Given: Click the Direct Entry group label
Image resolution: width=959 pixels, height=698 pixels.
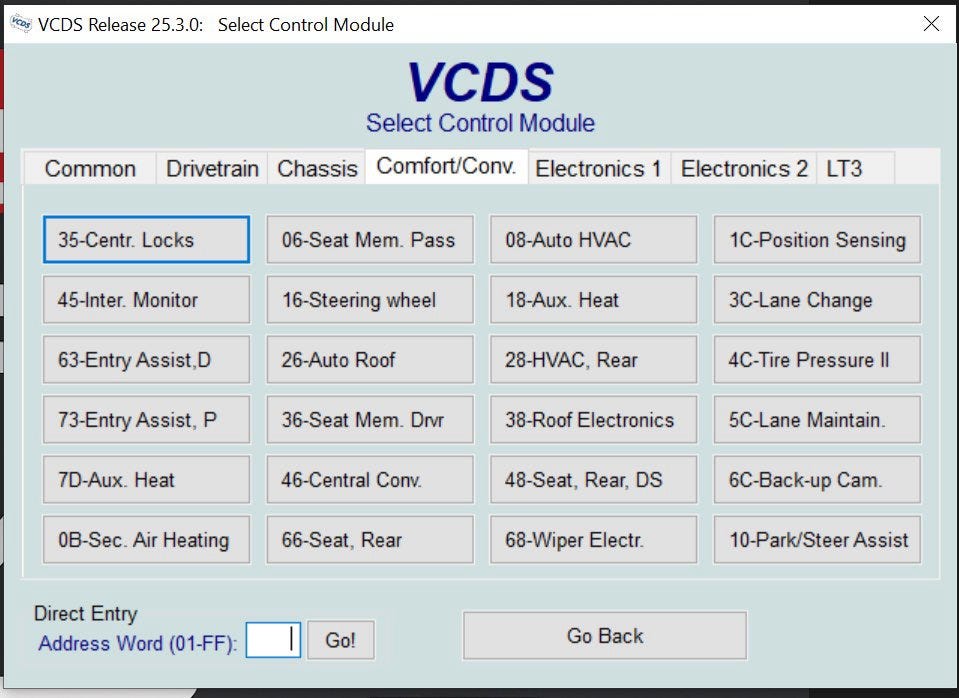Looking at the screenshot, I should pyautogui.click(x=86, y=614).
